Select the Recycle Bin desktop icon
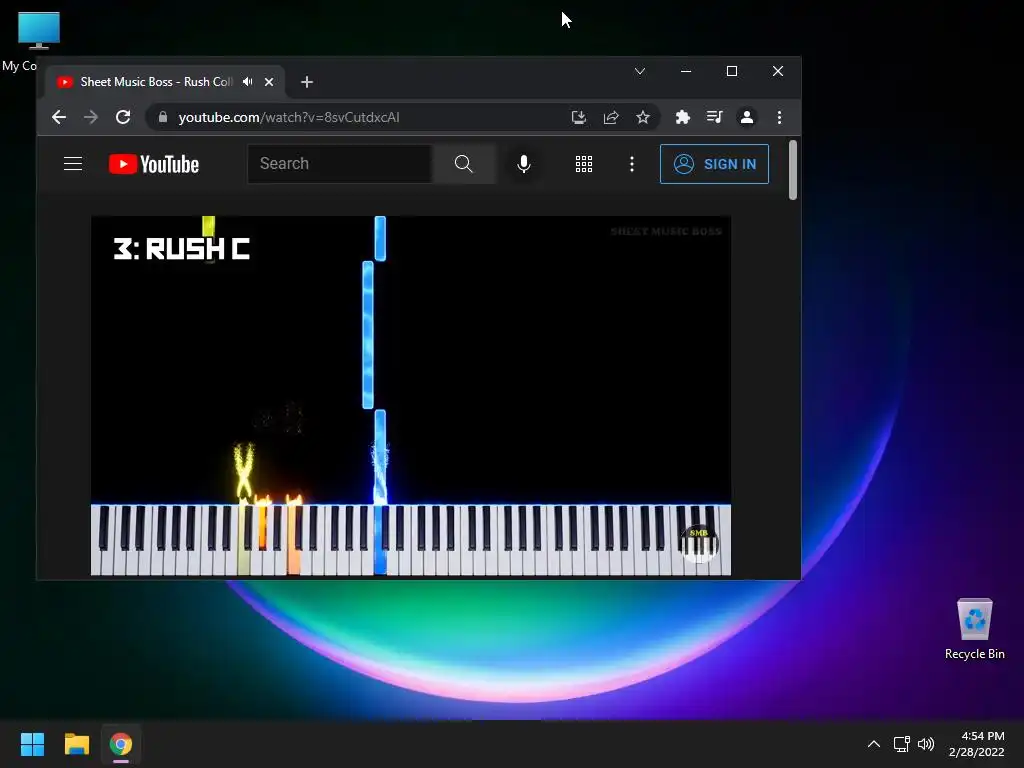 (x=974, y=629)
